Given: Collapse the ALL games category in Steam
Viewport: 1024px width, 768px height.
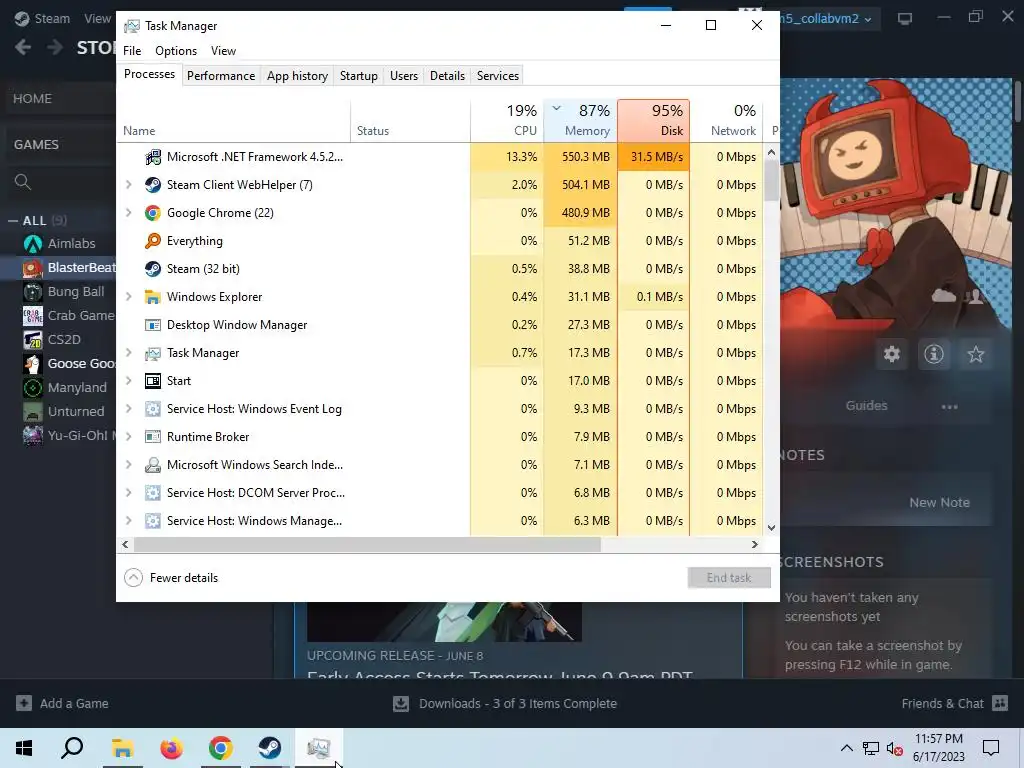Looking at the screenshot, I should [12, 221].
